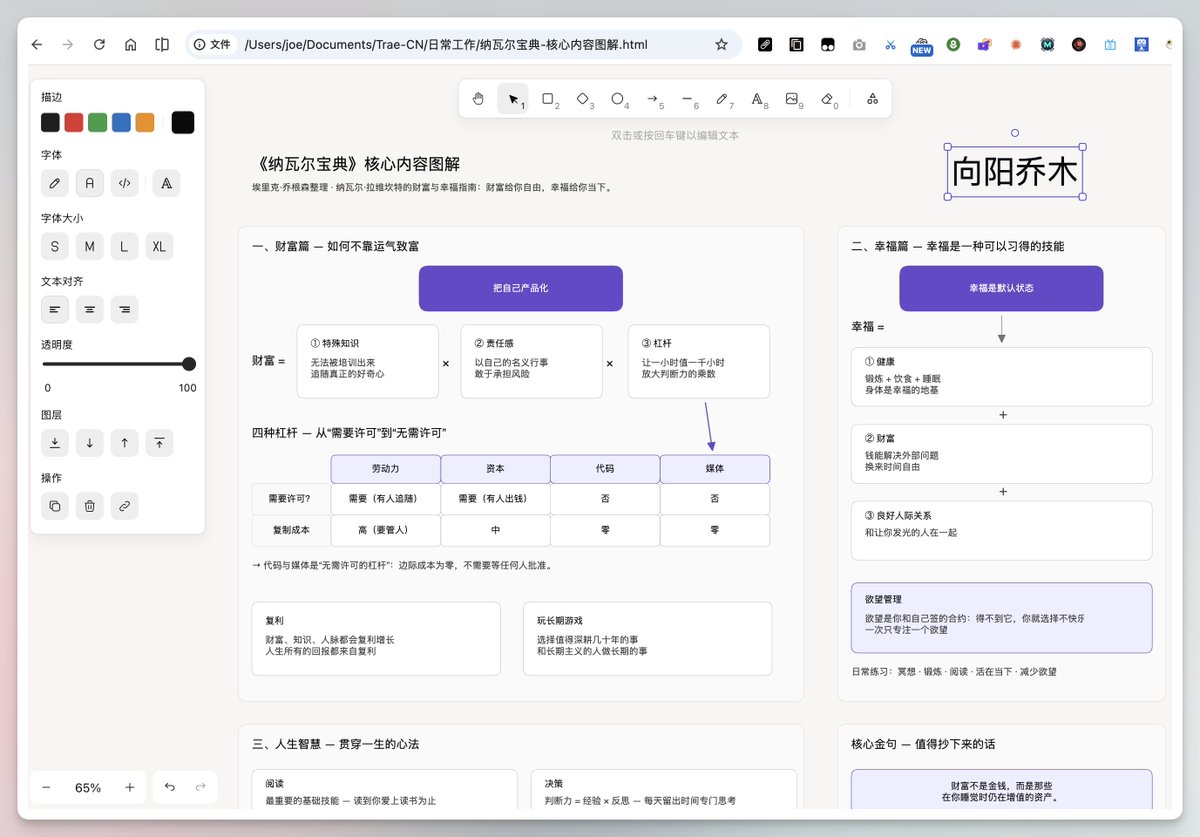This screenshot has height=837, width=1200.
Task: Zoom in with plus button
Action: (130, 788)
